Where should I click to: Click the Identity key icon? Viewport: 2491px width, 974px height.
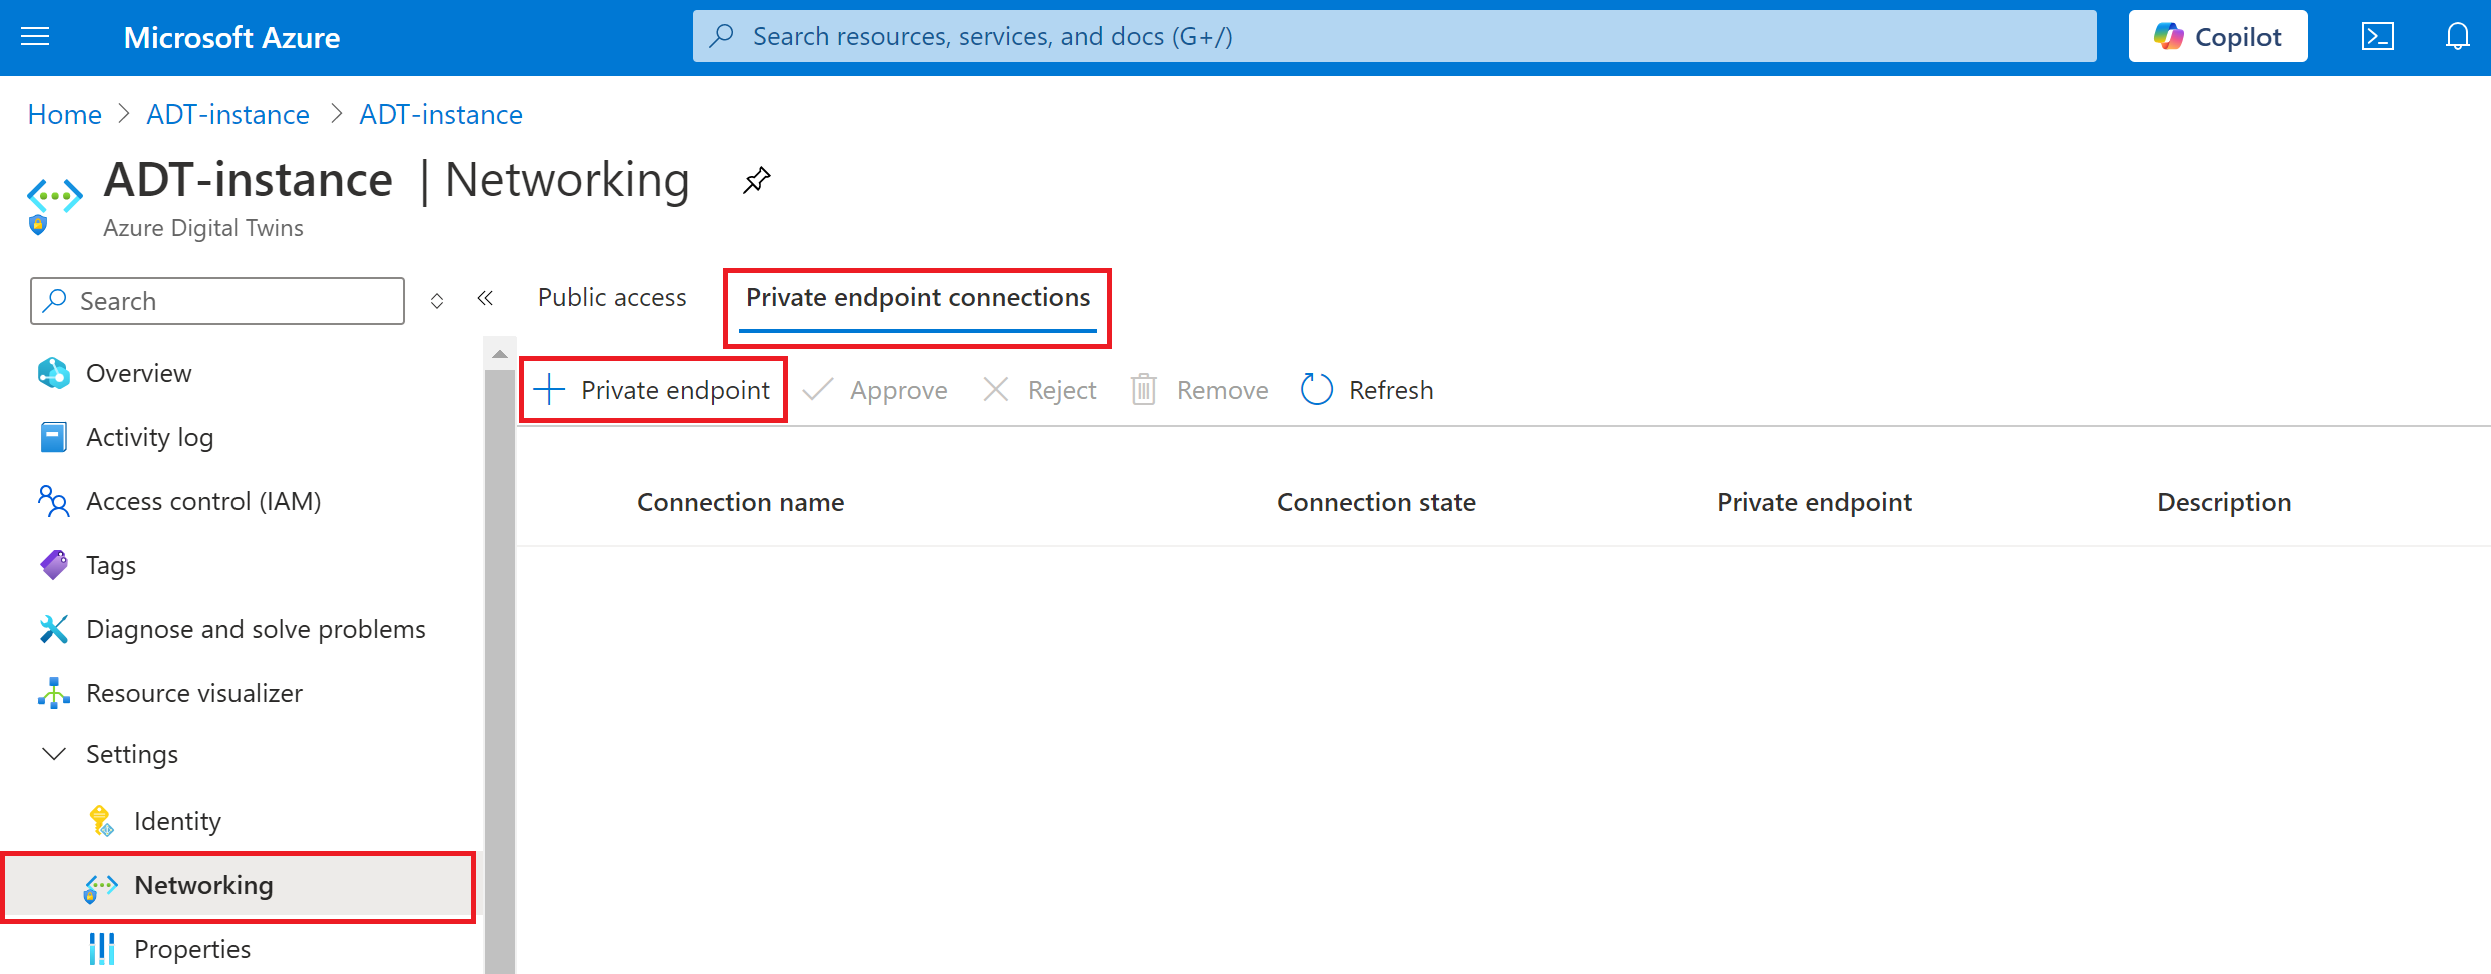click(x=101, y=821)
